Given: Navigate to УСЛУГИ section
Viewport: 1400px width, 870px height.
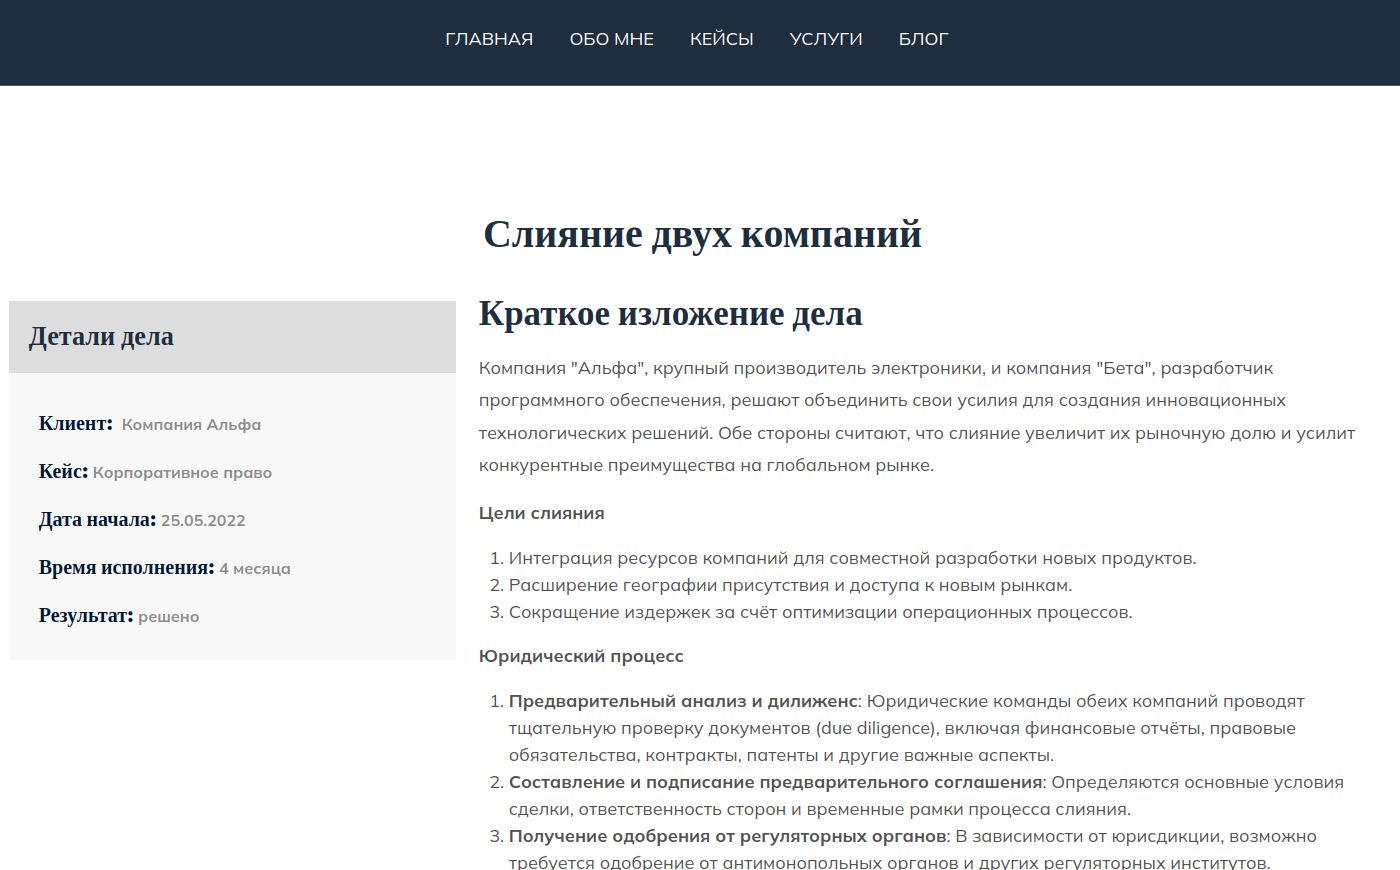Looking at the screenshot, I should coord(826,39).
